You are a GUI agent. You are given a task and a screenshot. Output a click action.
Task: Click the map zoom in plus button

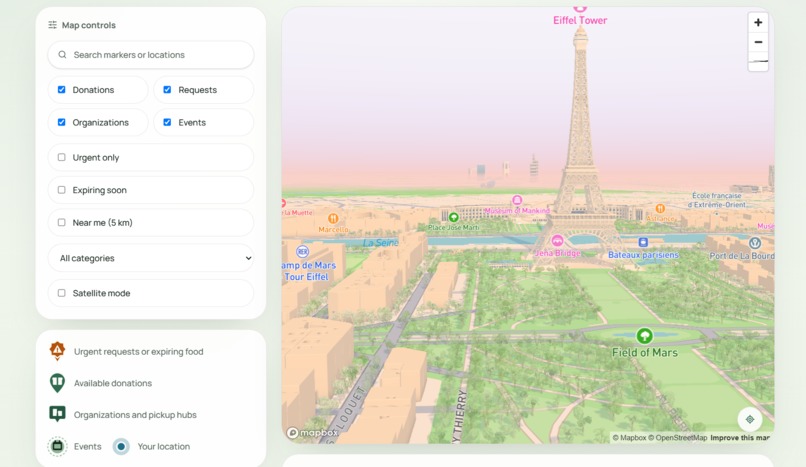(x=758, y=23)
